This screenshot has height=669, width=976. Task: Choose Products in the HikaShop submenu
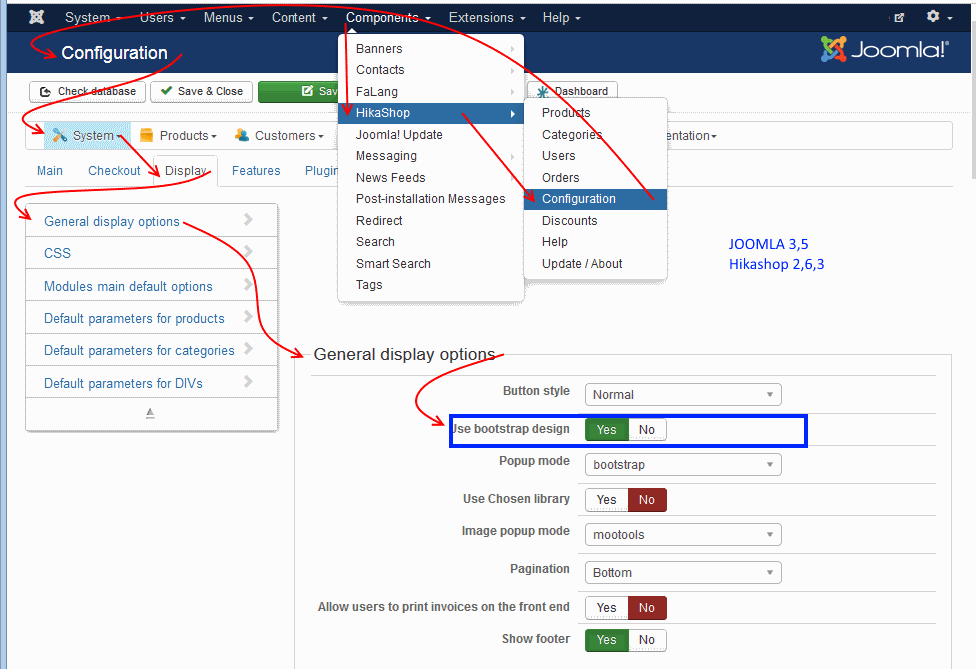pos(596,113)
